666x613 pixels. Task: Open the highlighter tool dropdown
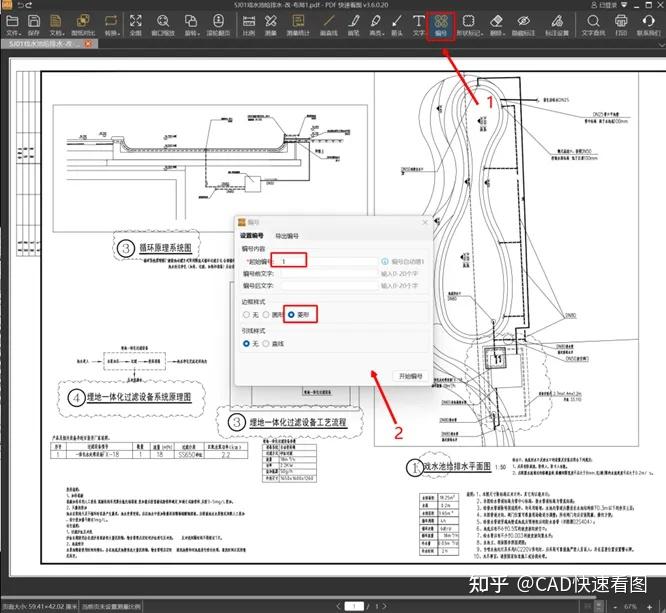[x=376, y=25]
